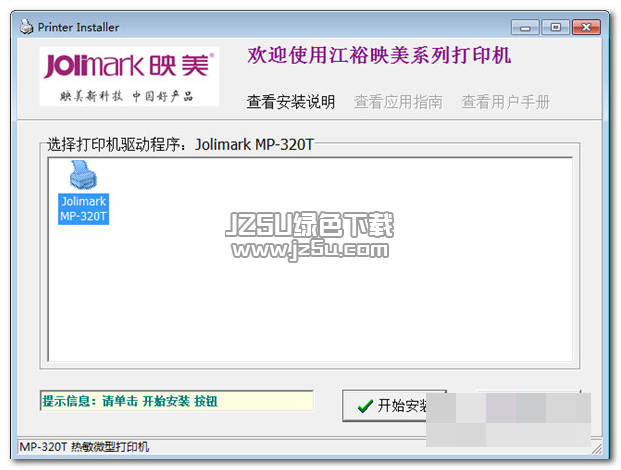This screenshot has height=470, width=621.
Task: Click the 提示信息 hint message field
Action: [x=177, y=401]
